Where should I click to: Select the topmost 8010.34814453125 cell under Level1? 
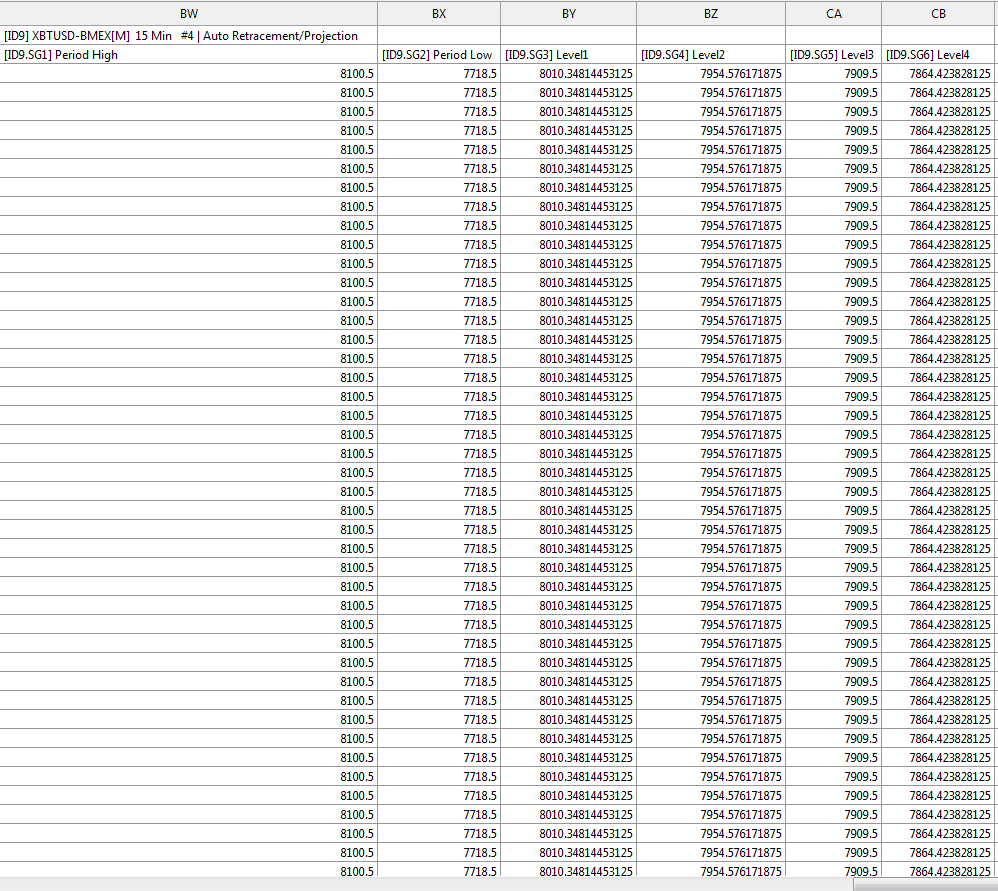568,74
